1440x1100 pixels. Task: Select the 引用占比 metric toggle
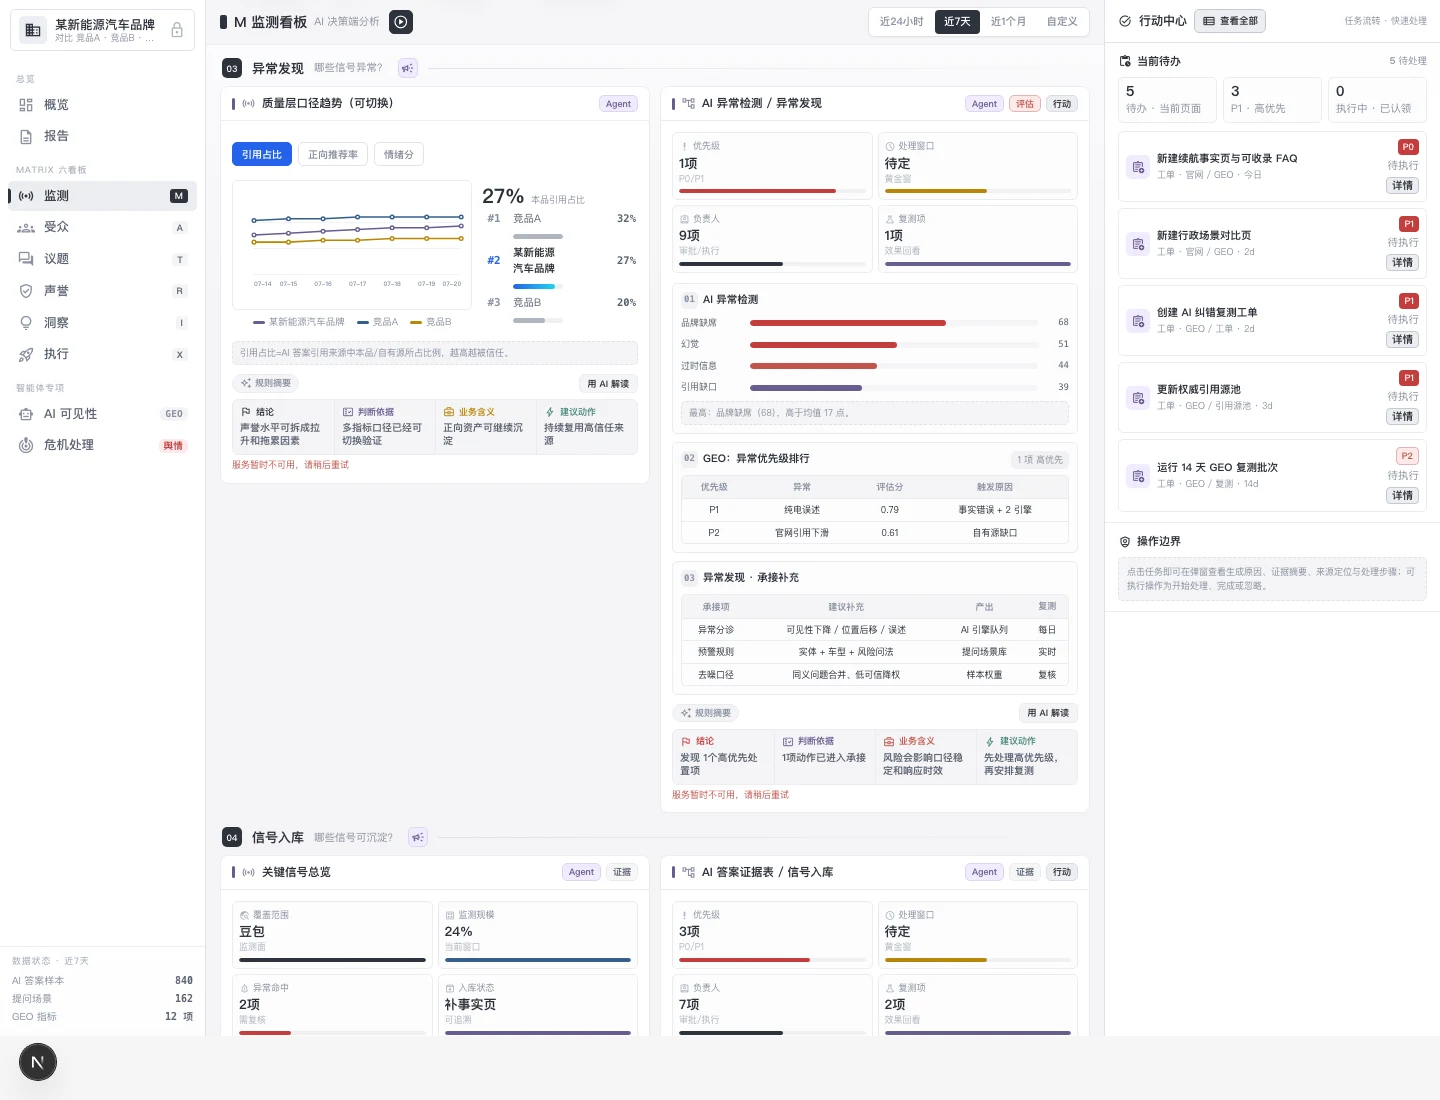pyautogui.click(x=262, y=154)
